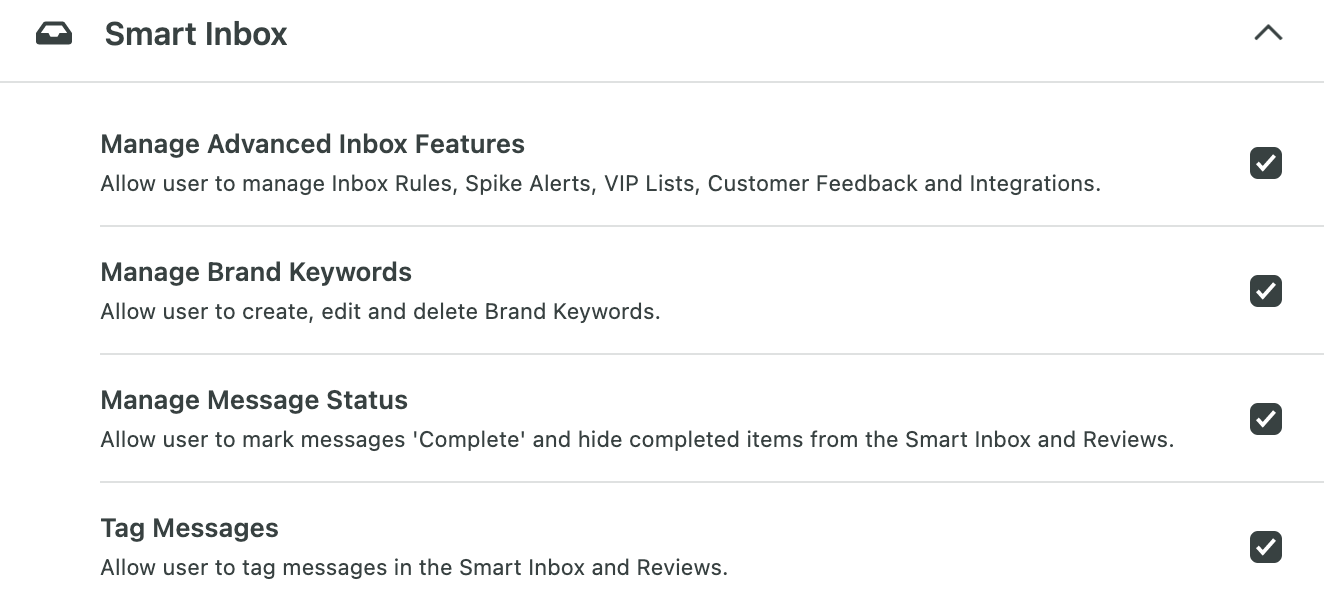Click the Manage Brand Keywords title
The image size is (1324, 604).
pos(256,272)
